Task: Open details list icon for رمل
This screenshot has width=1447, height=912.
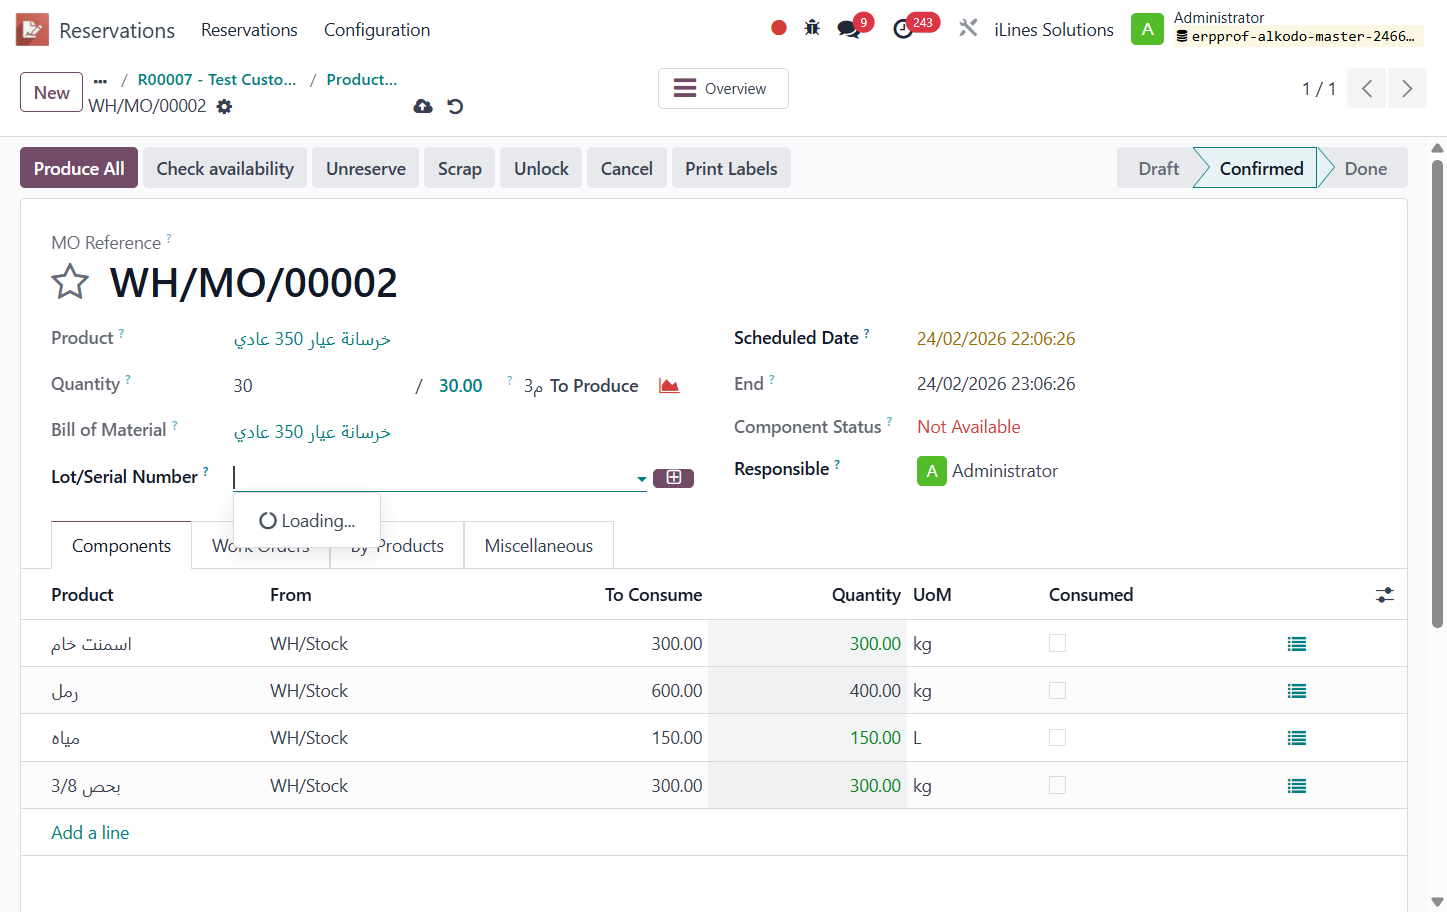Action: coord(1297,691)
